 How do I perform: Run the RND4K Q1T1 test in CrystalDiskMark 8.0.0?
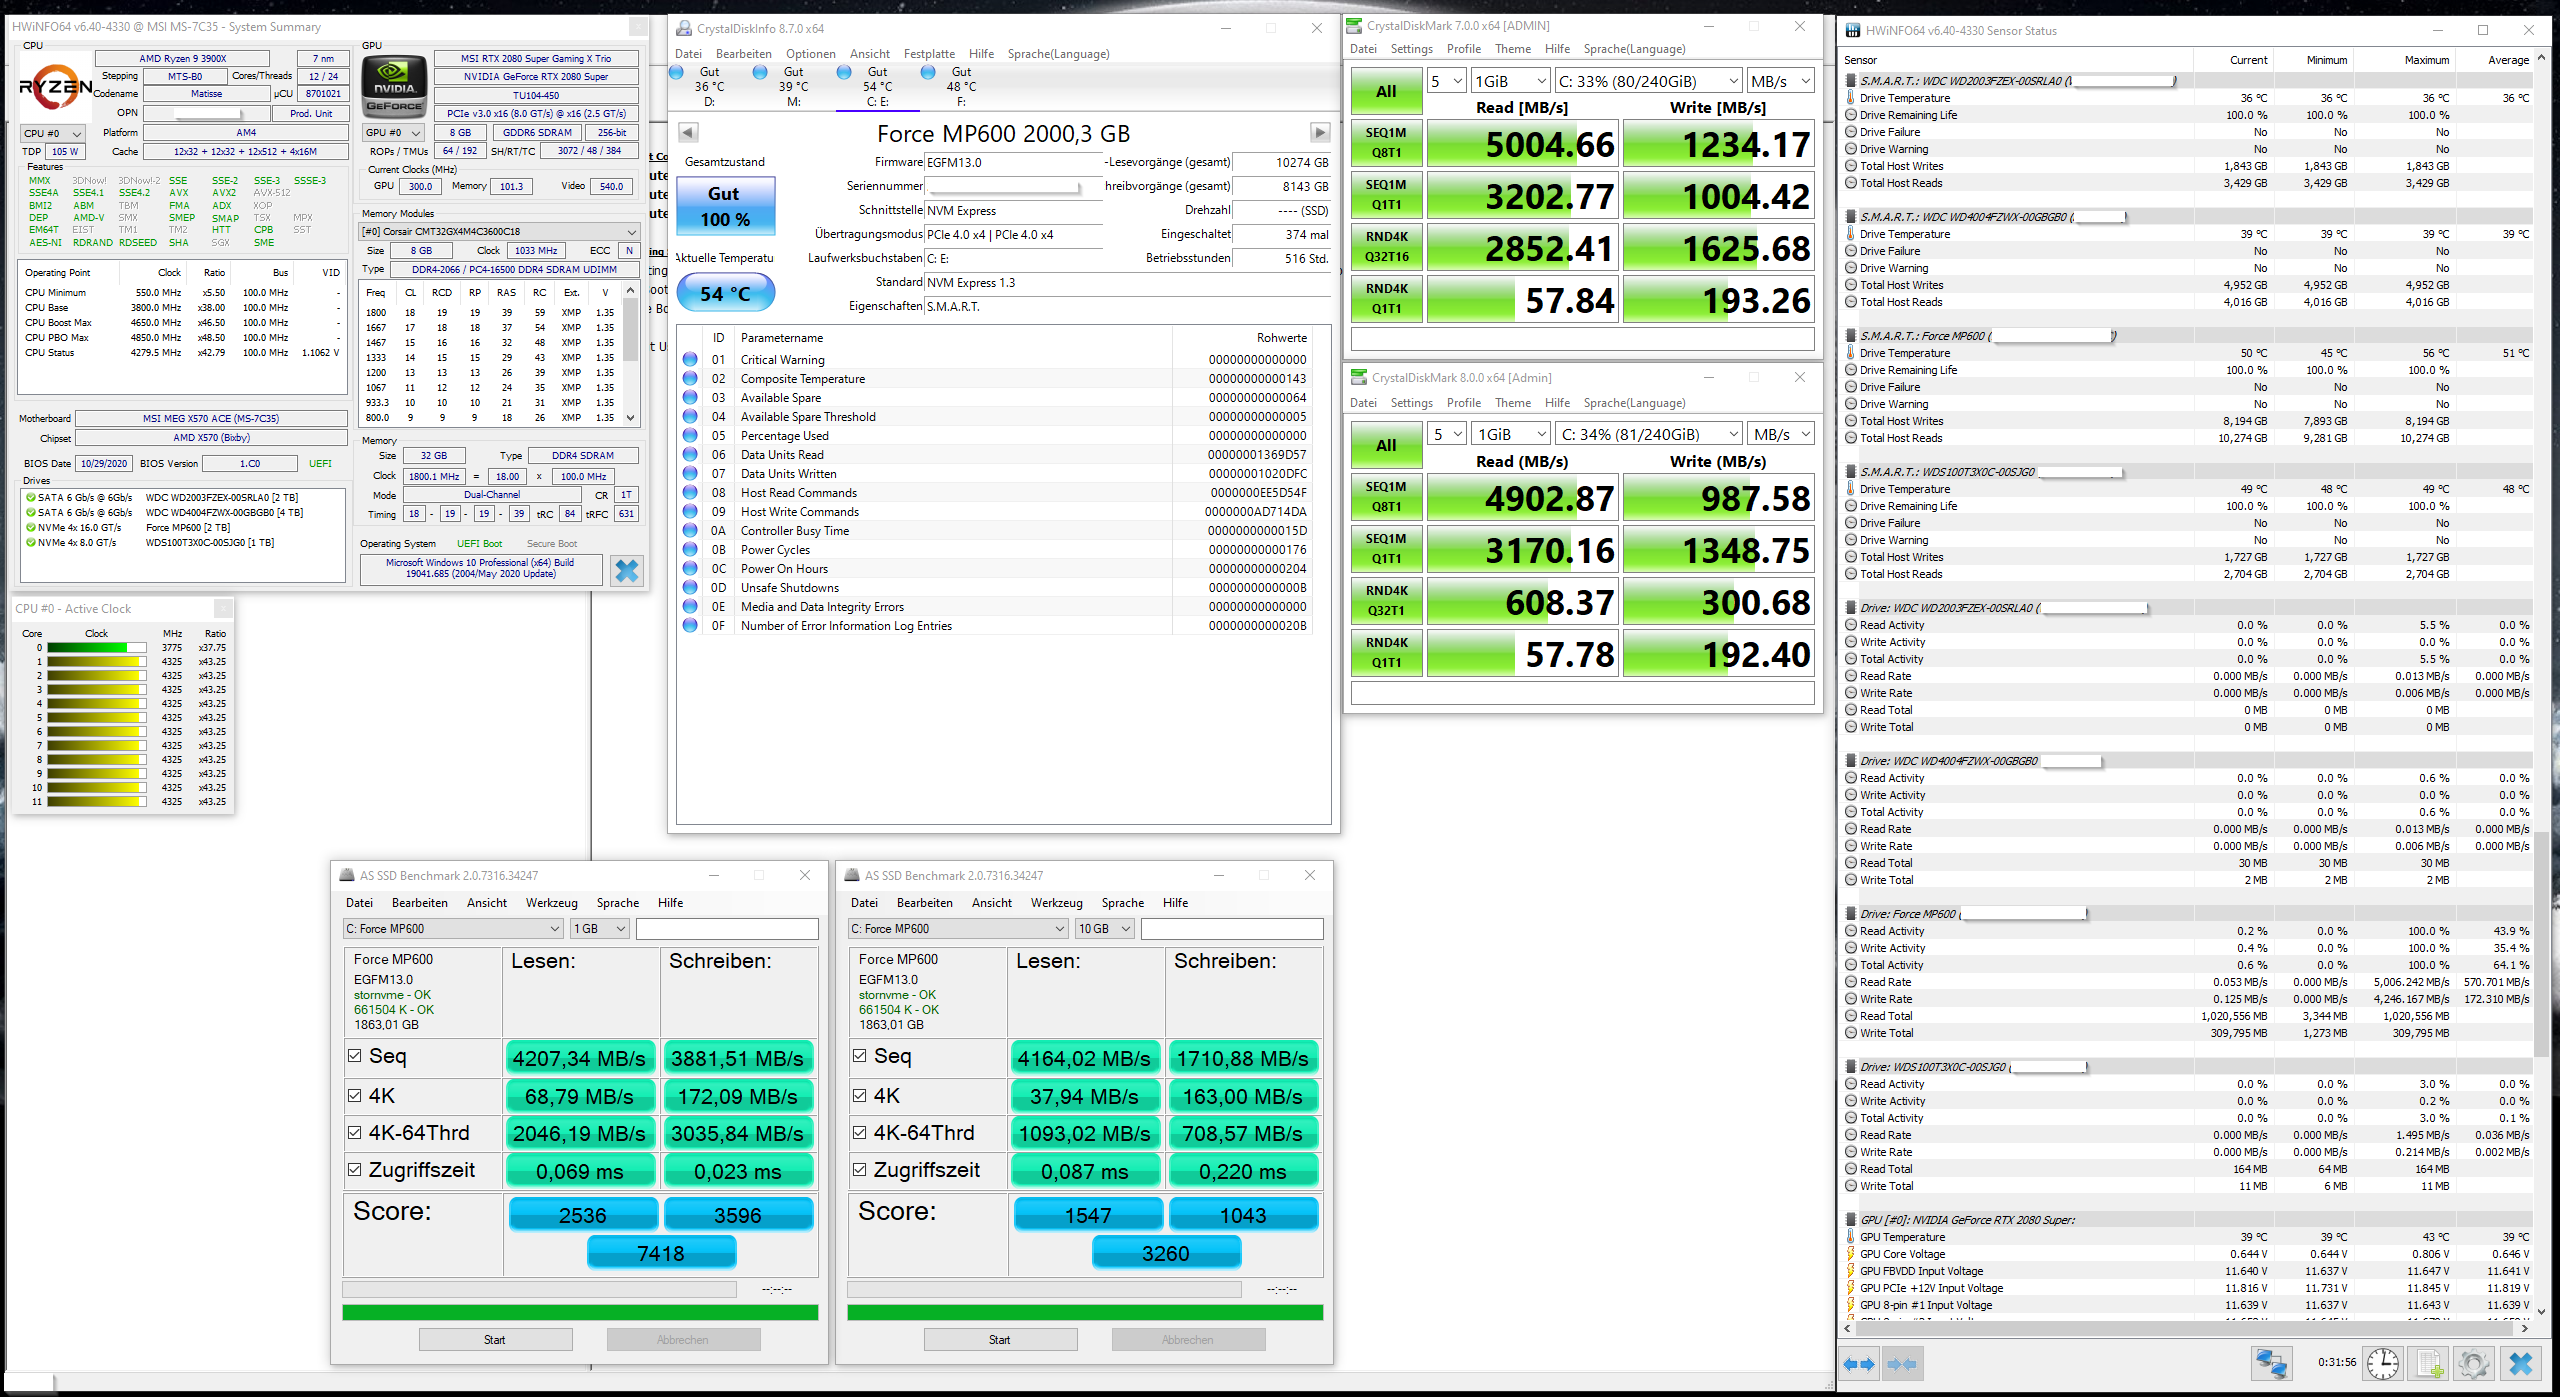pyautogui.click(x=1386, y=652)
